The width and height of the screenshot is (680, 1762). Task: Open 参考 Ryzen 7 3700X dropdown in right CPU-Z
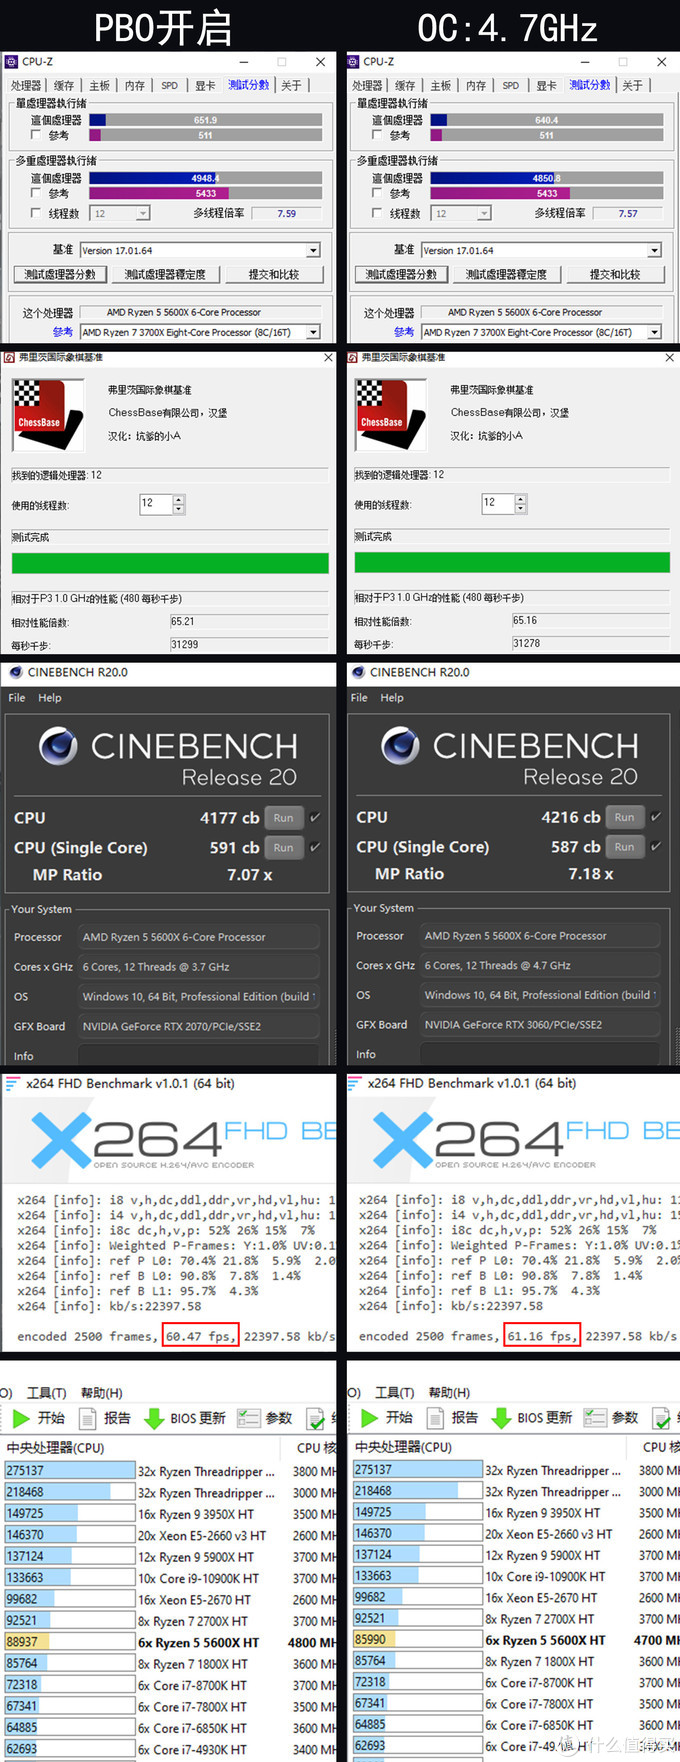tap(541, 332)
